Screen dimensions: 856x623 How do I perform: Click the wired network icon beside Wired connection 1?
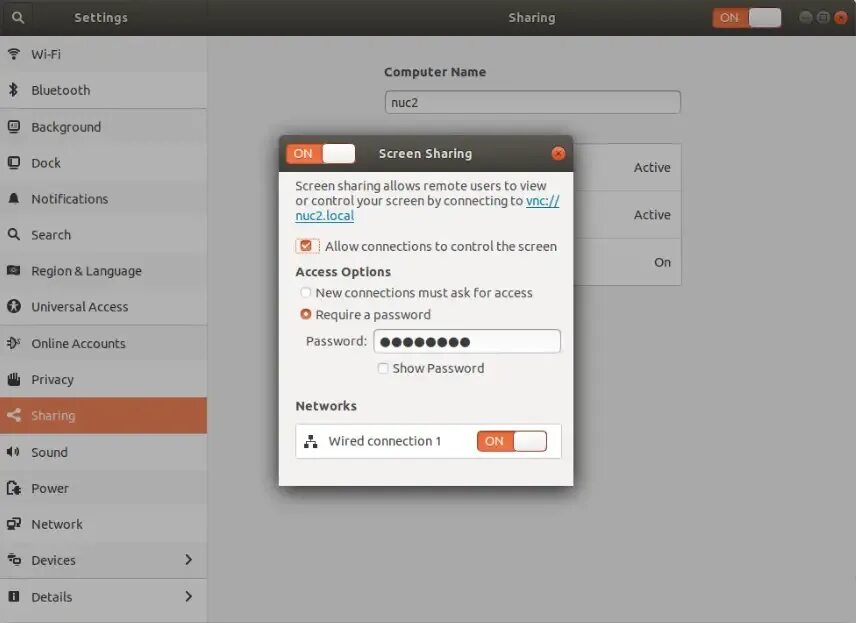[311, 441]
